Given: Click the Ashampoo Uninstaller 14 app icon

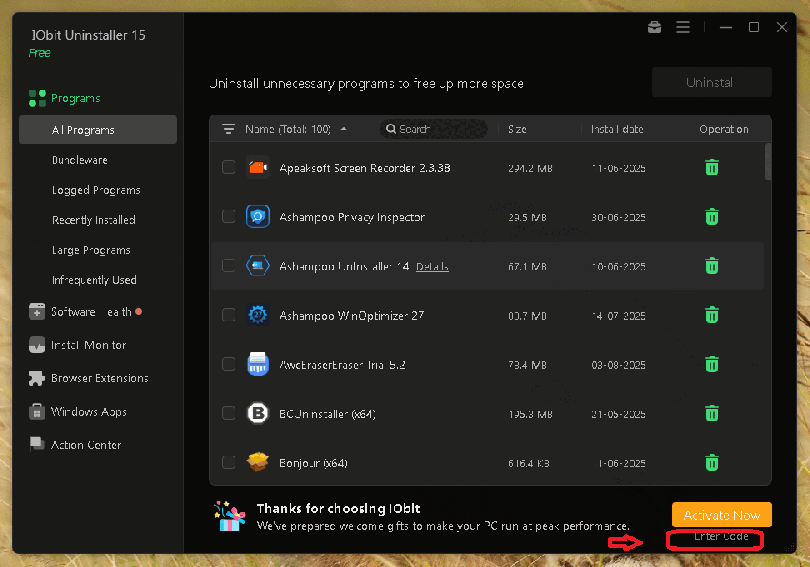Looking at the screenshot, I should [x=258, y=265].
